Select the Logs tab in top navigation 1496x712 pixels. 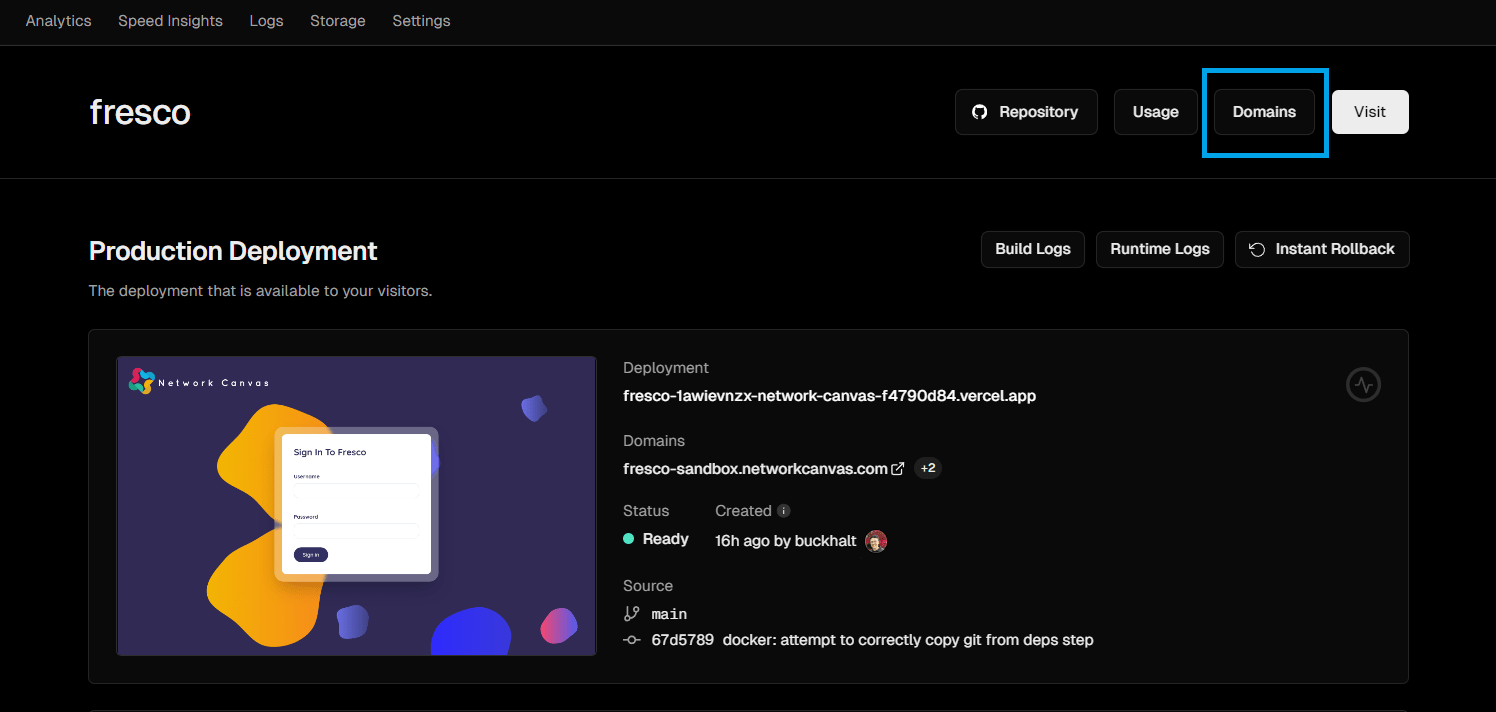click(266, 21)
